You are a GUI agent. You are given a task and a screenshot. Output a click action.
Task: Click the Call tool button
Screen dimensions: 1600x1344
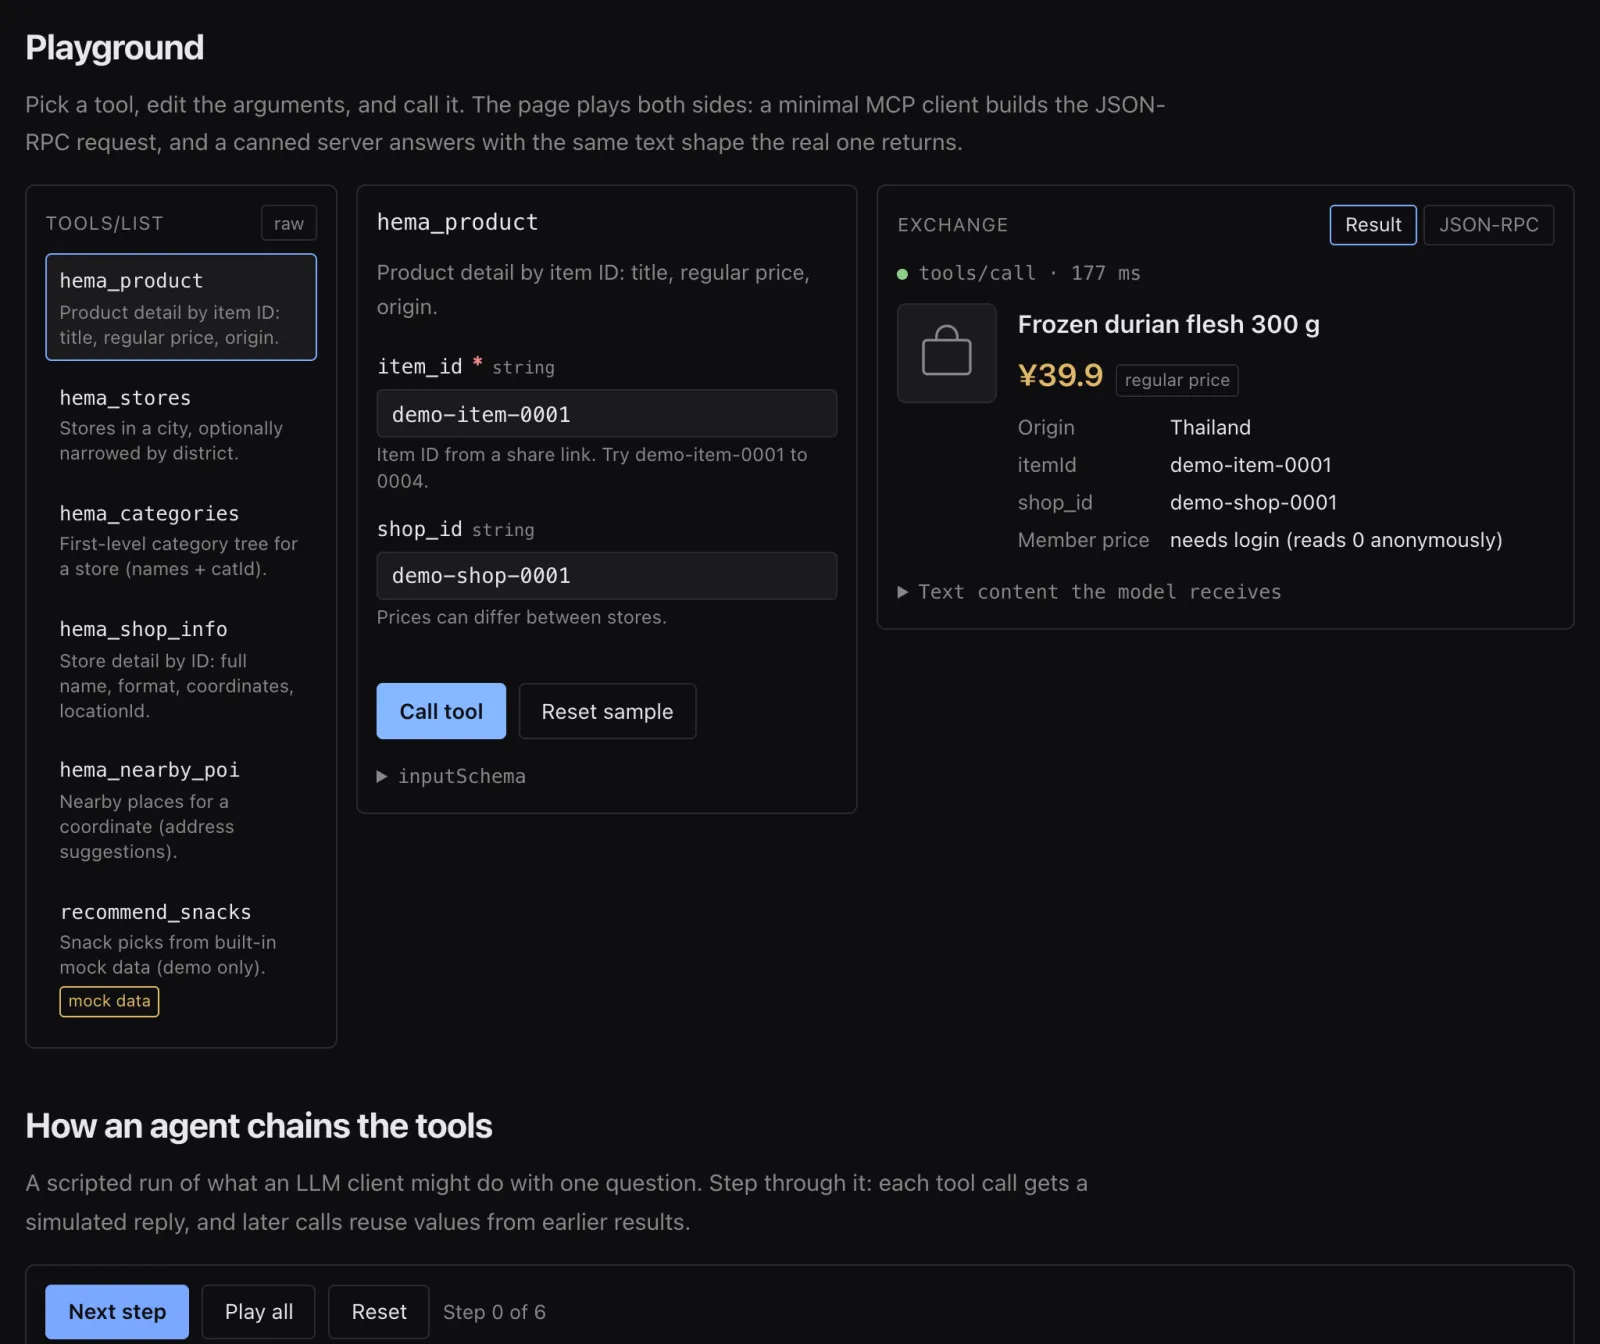[441, 711]
